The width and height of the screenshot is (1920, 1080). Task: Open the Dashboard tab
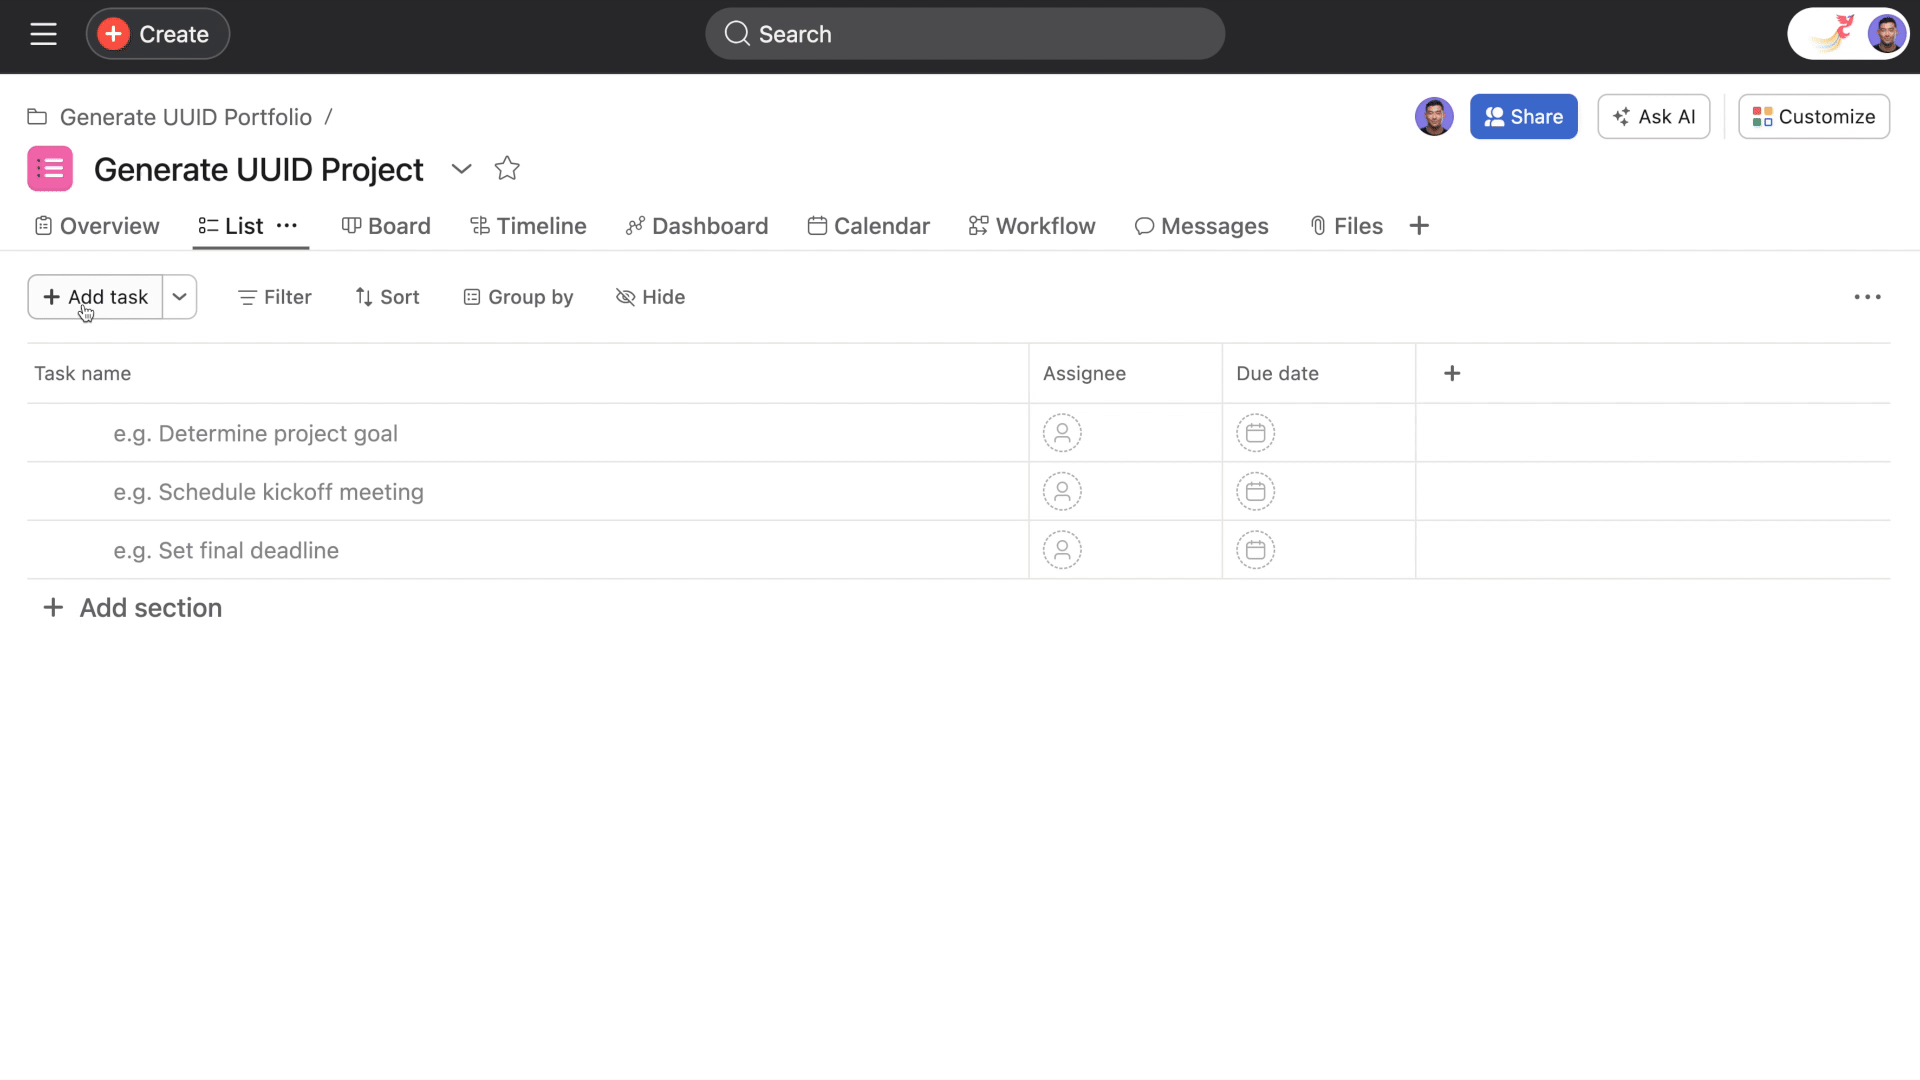coord(697,226)
